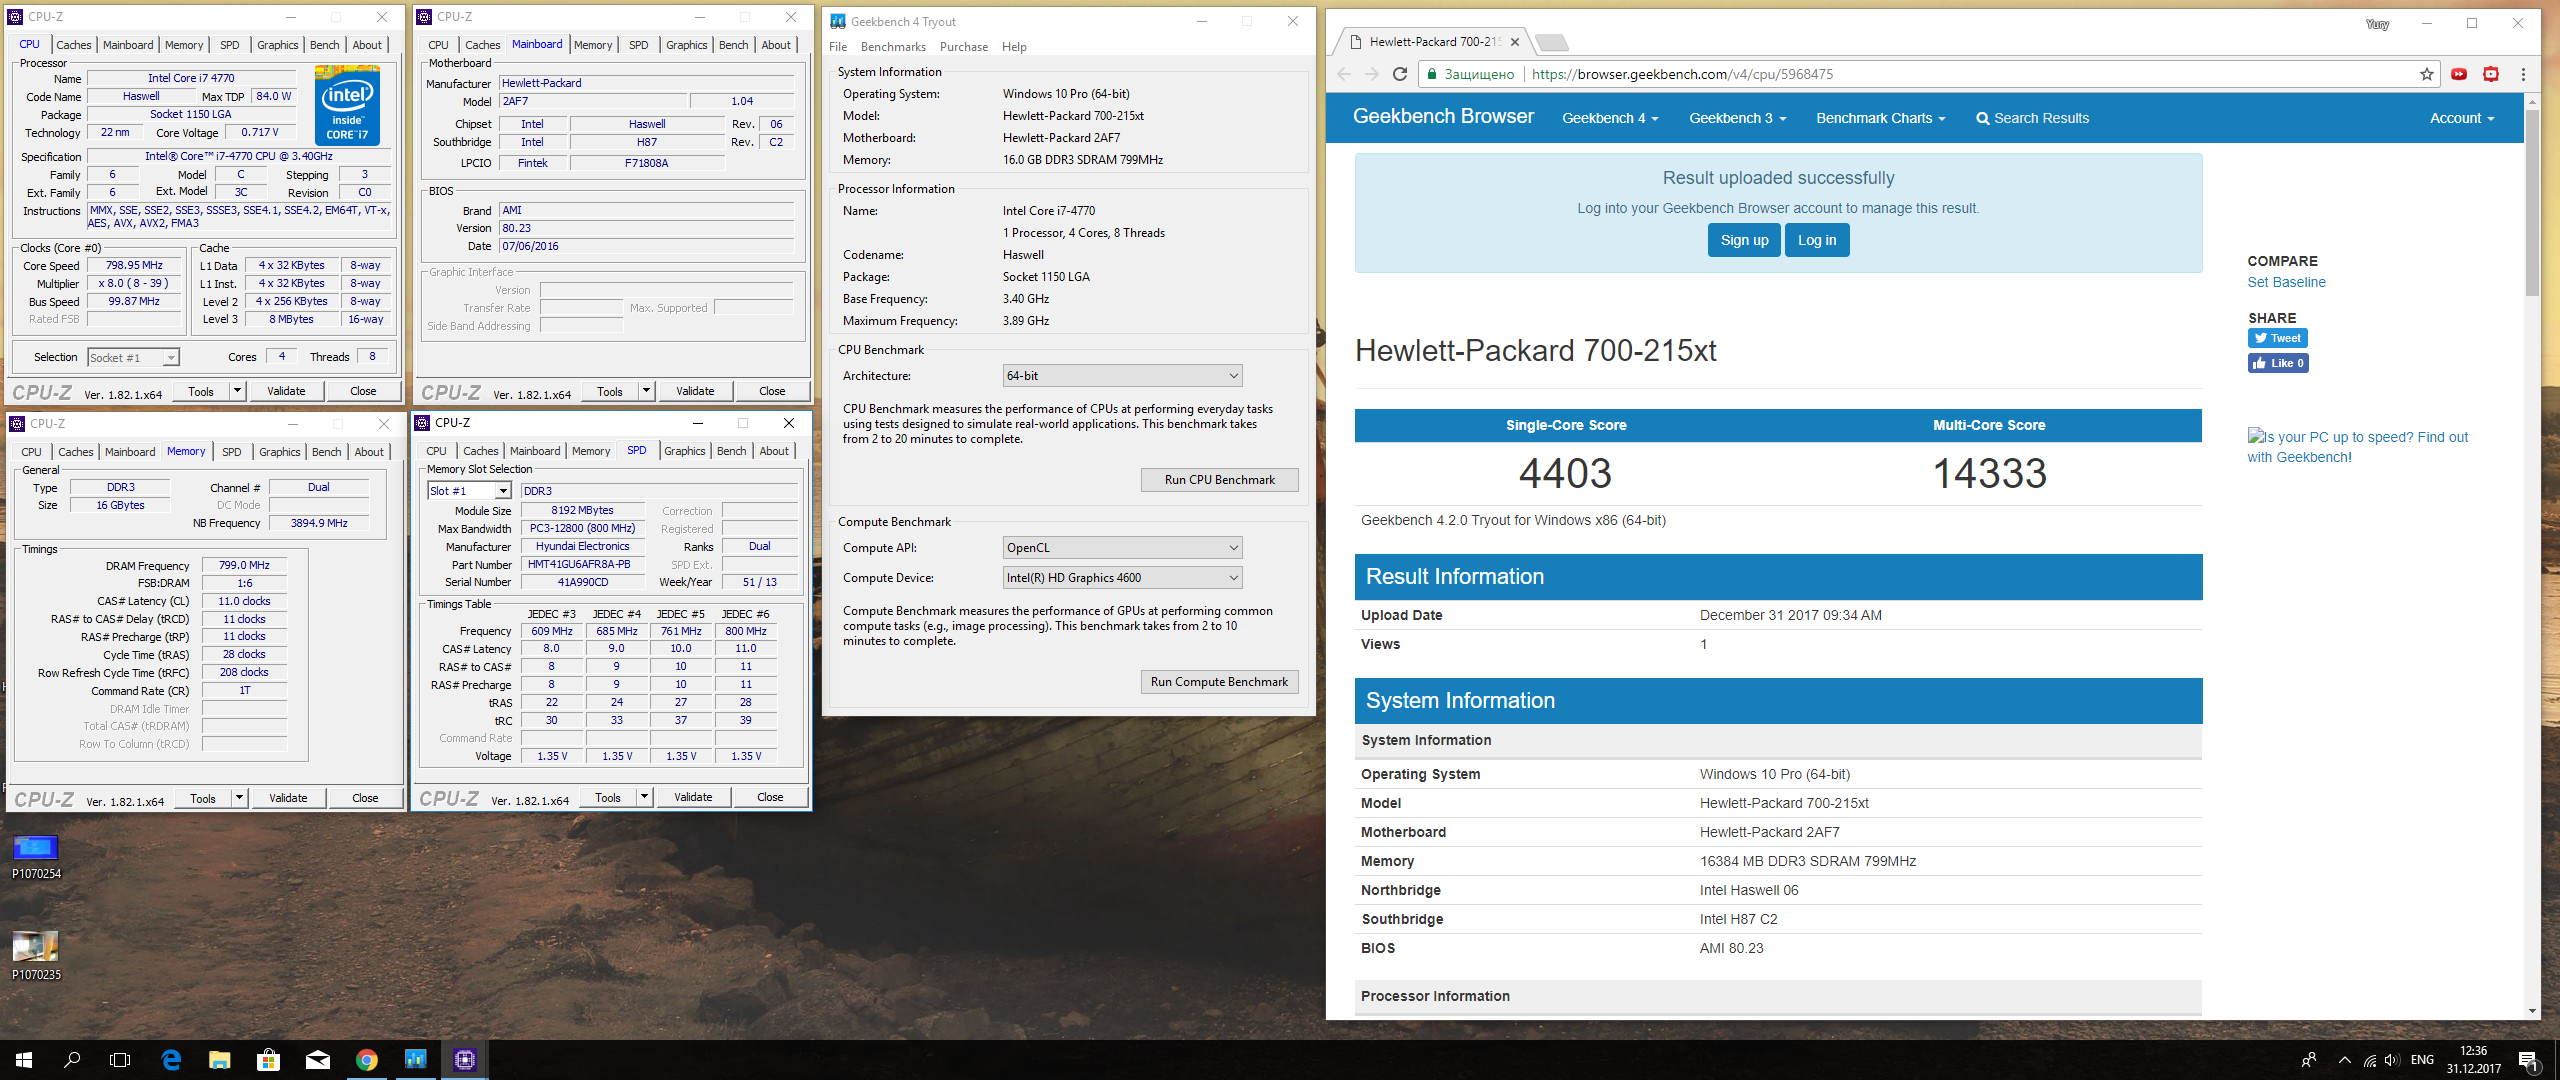
Task: Launch Microsoft Edge from the taskbar
Action: pos(171,1060)
